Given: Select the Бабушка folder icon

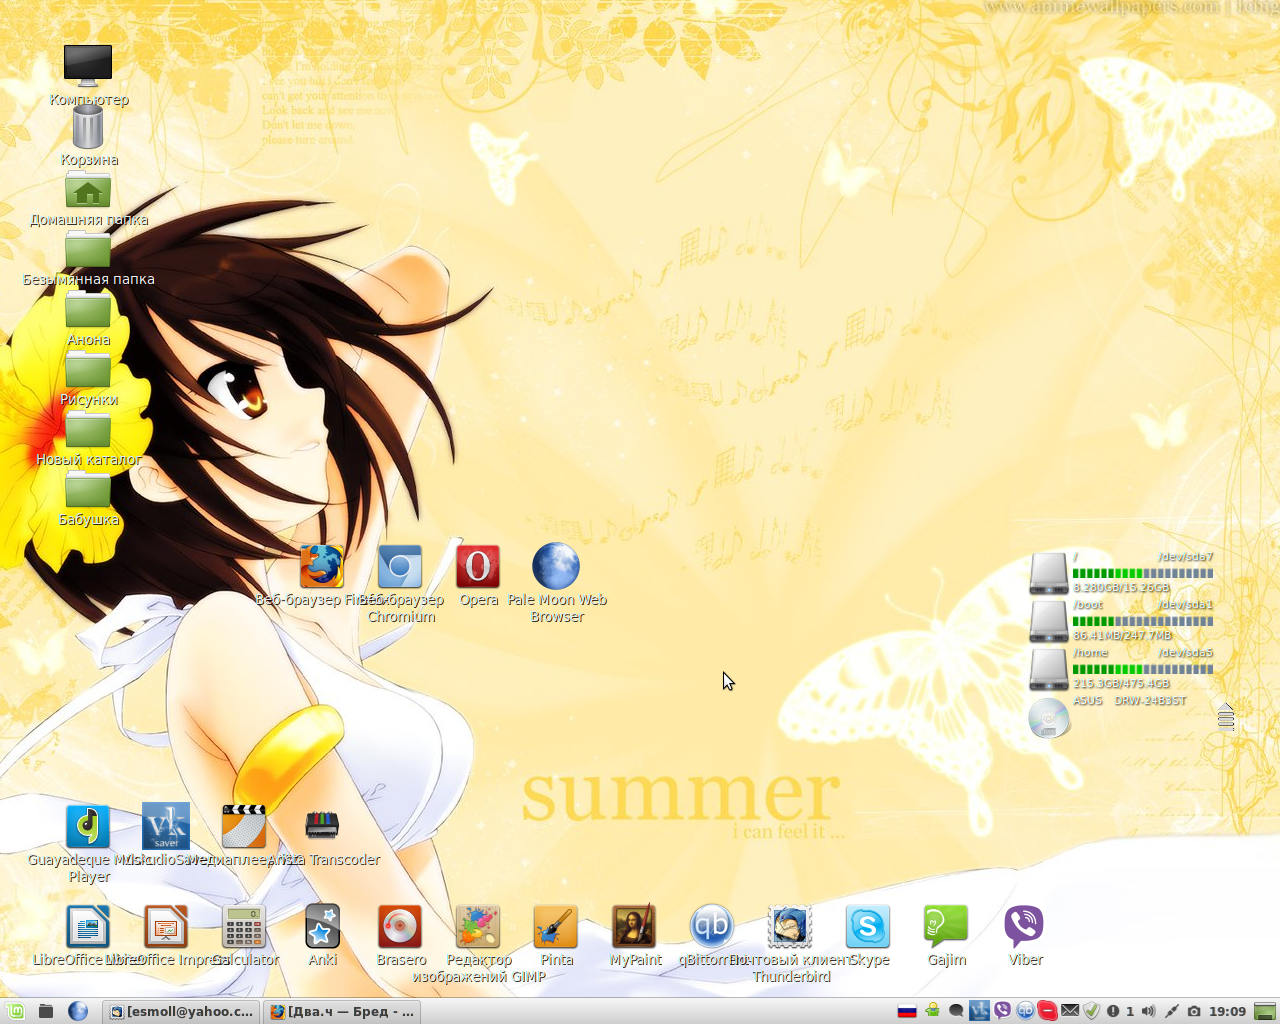Looking at the screenshot, I should point(88,490).
